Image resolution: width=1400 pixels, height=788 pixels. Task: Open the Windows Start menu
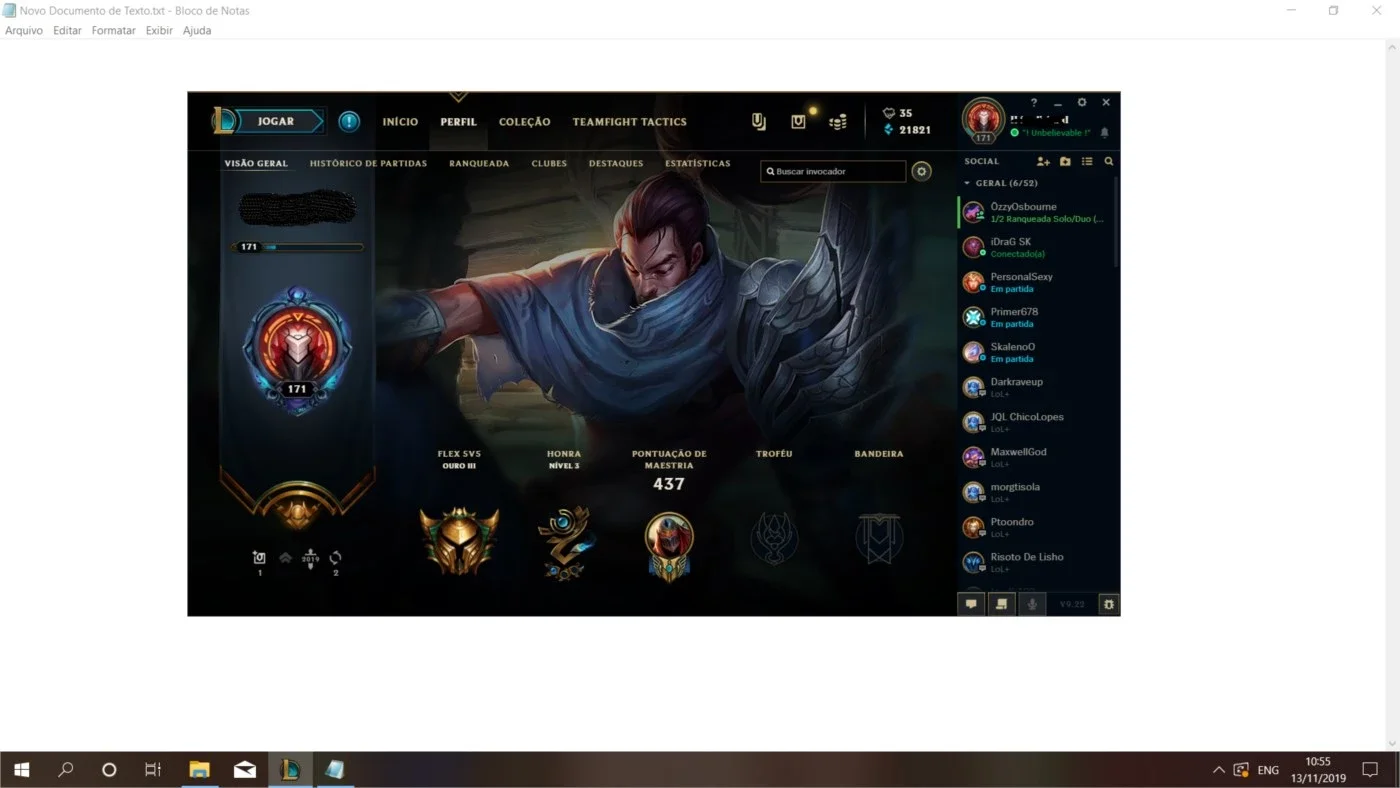(21, 769)
